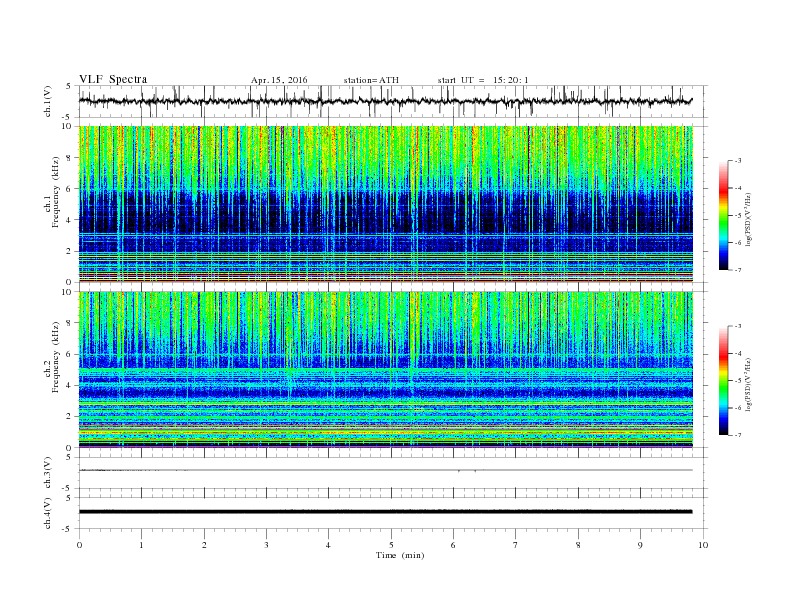
Task: Click the "8" kHz tick on ch.1 spectrogram axis
Action: tap(70, 158)
